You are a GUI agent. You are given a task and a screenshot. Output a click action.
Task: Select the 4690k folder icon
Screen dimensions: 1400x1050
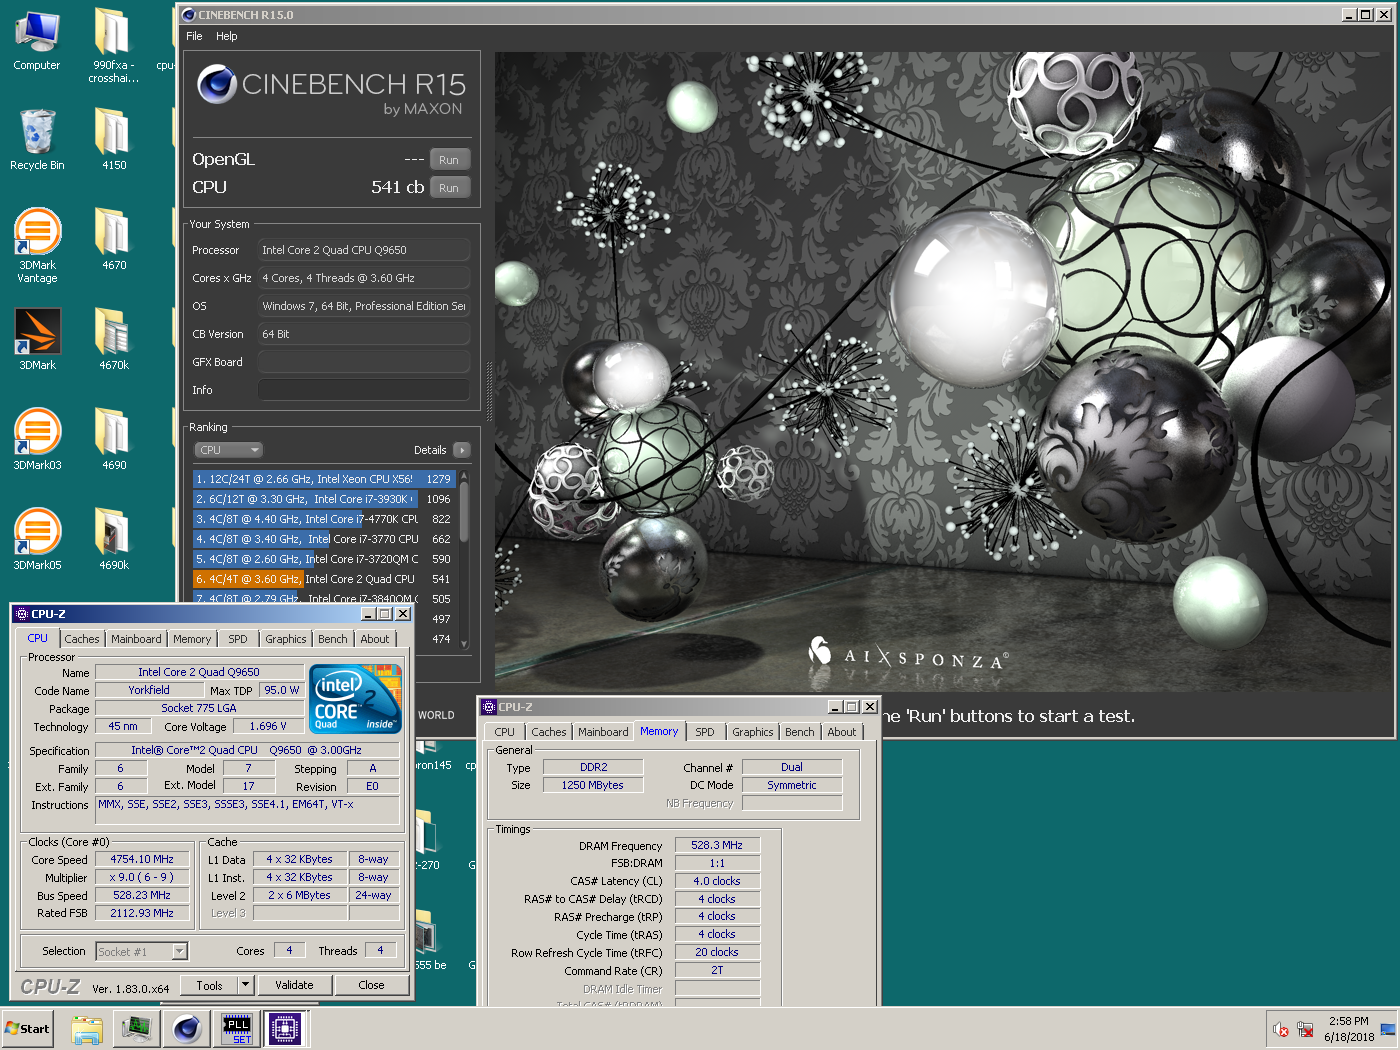(x=113, y=540)
